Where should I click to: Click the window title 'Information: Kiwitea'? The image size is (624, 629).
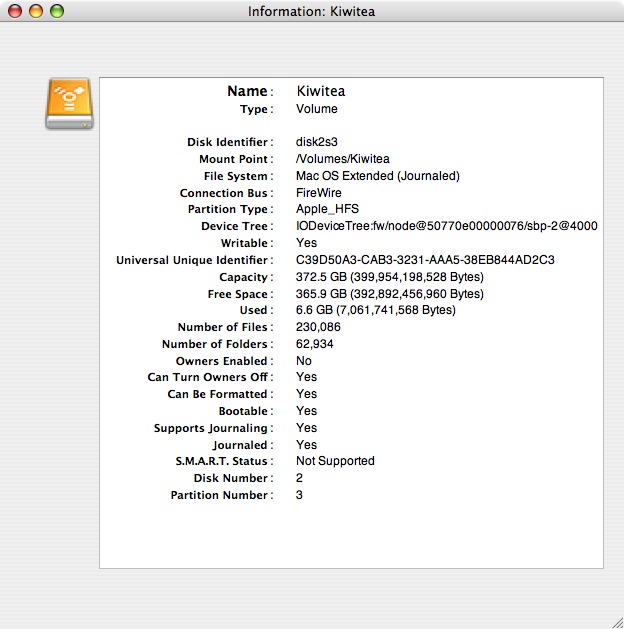312,11
